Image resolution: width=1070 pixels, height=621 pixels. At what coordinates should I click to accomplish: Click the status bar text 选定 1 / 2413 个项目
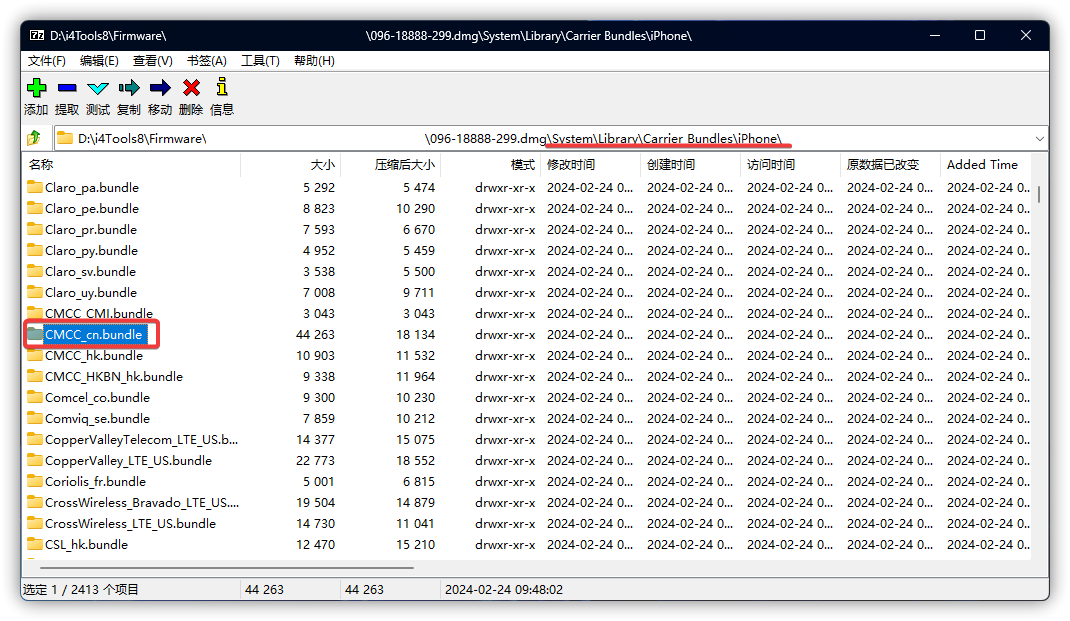pyautogui.click(x=81, y=589)
